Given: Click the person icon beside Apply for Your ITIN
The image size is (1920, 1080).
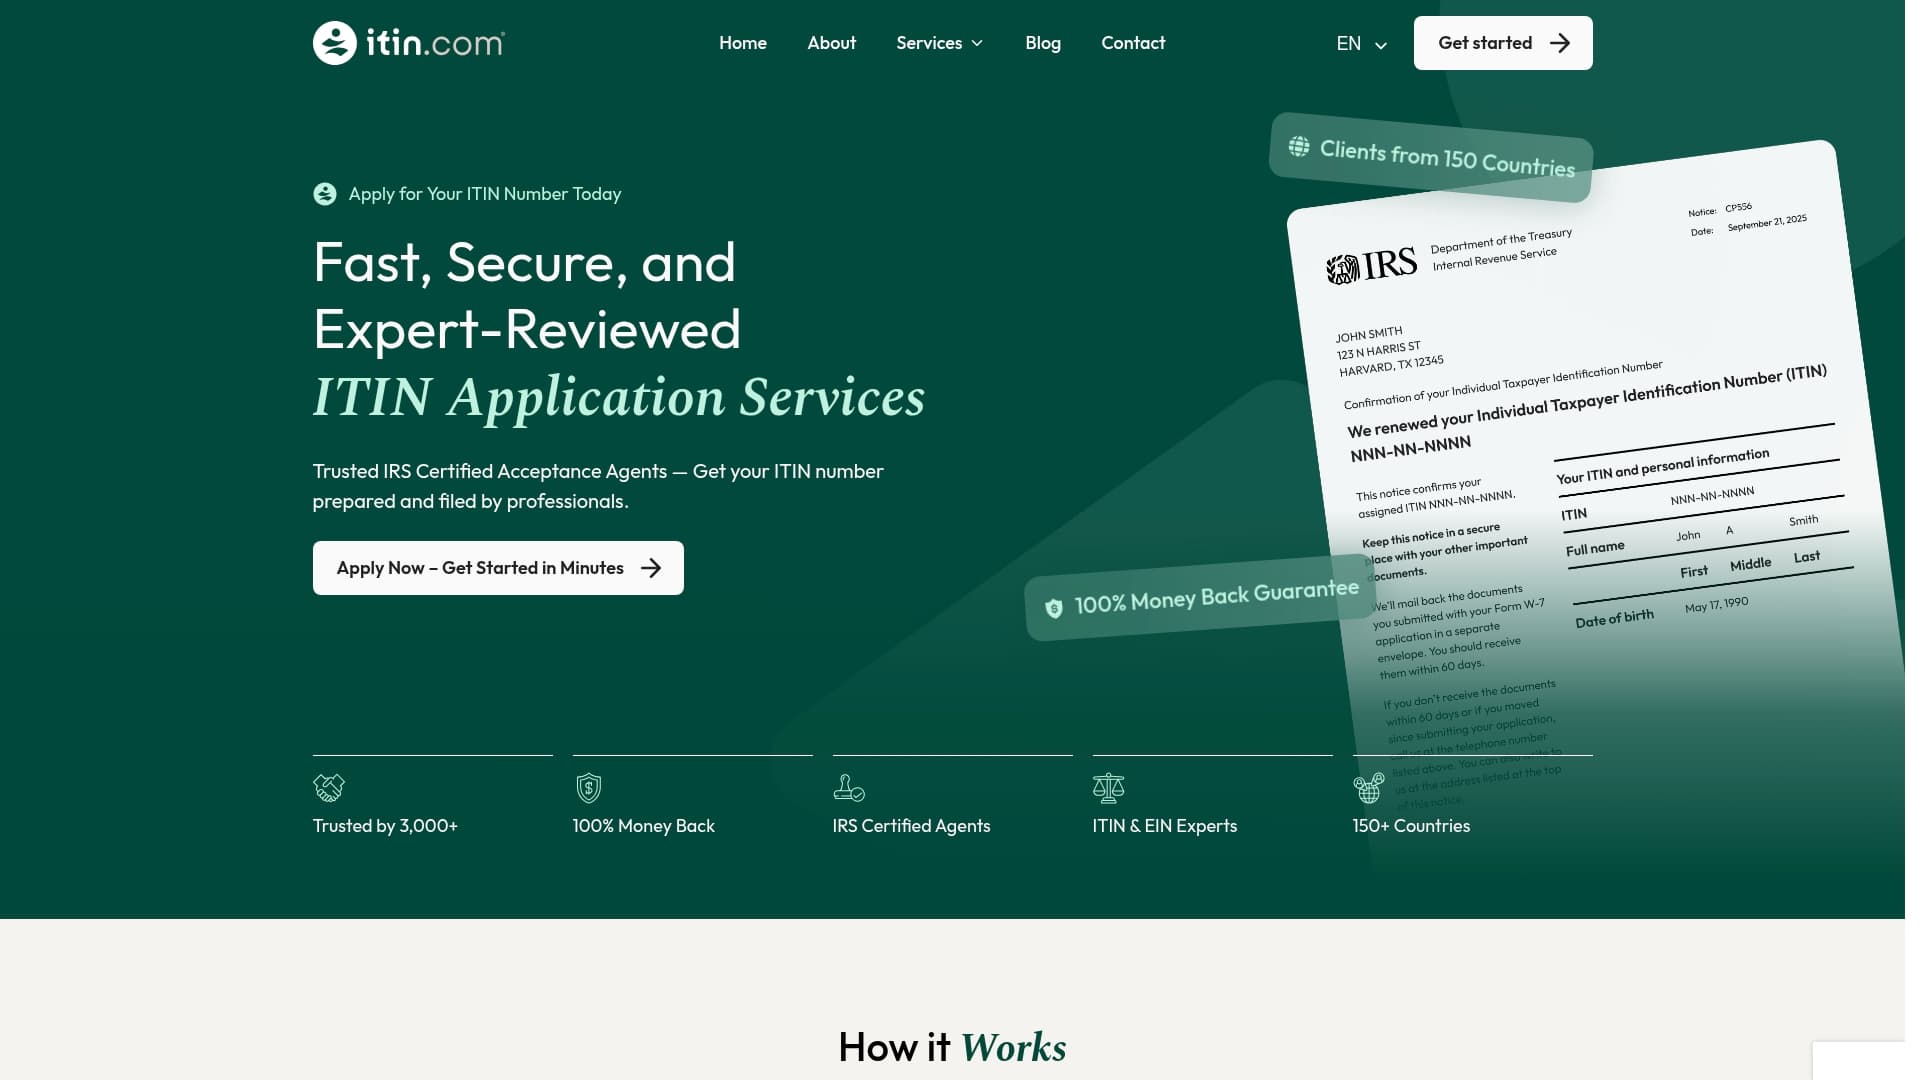Looking at the screenshot, I should coord(324,194).
